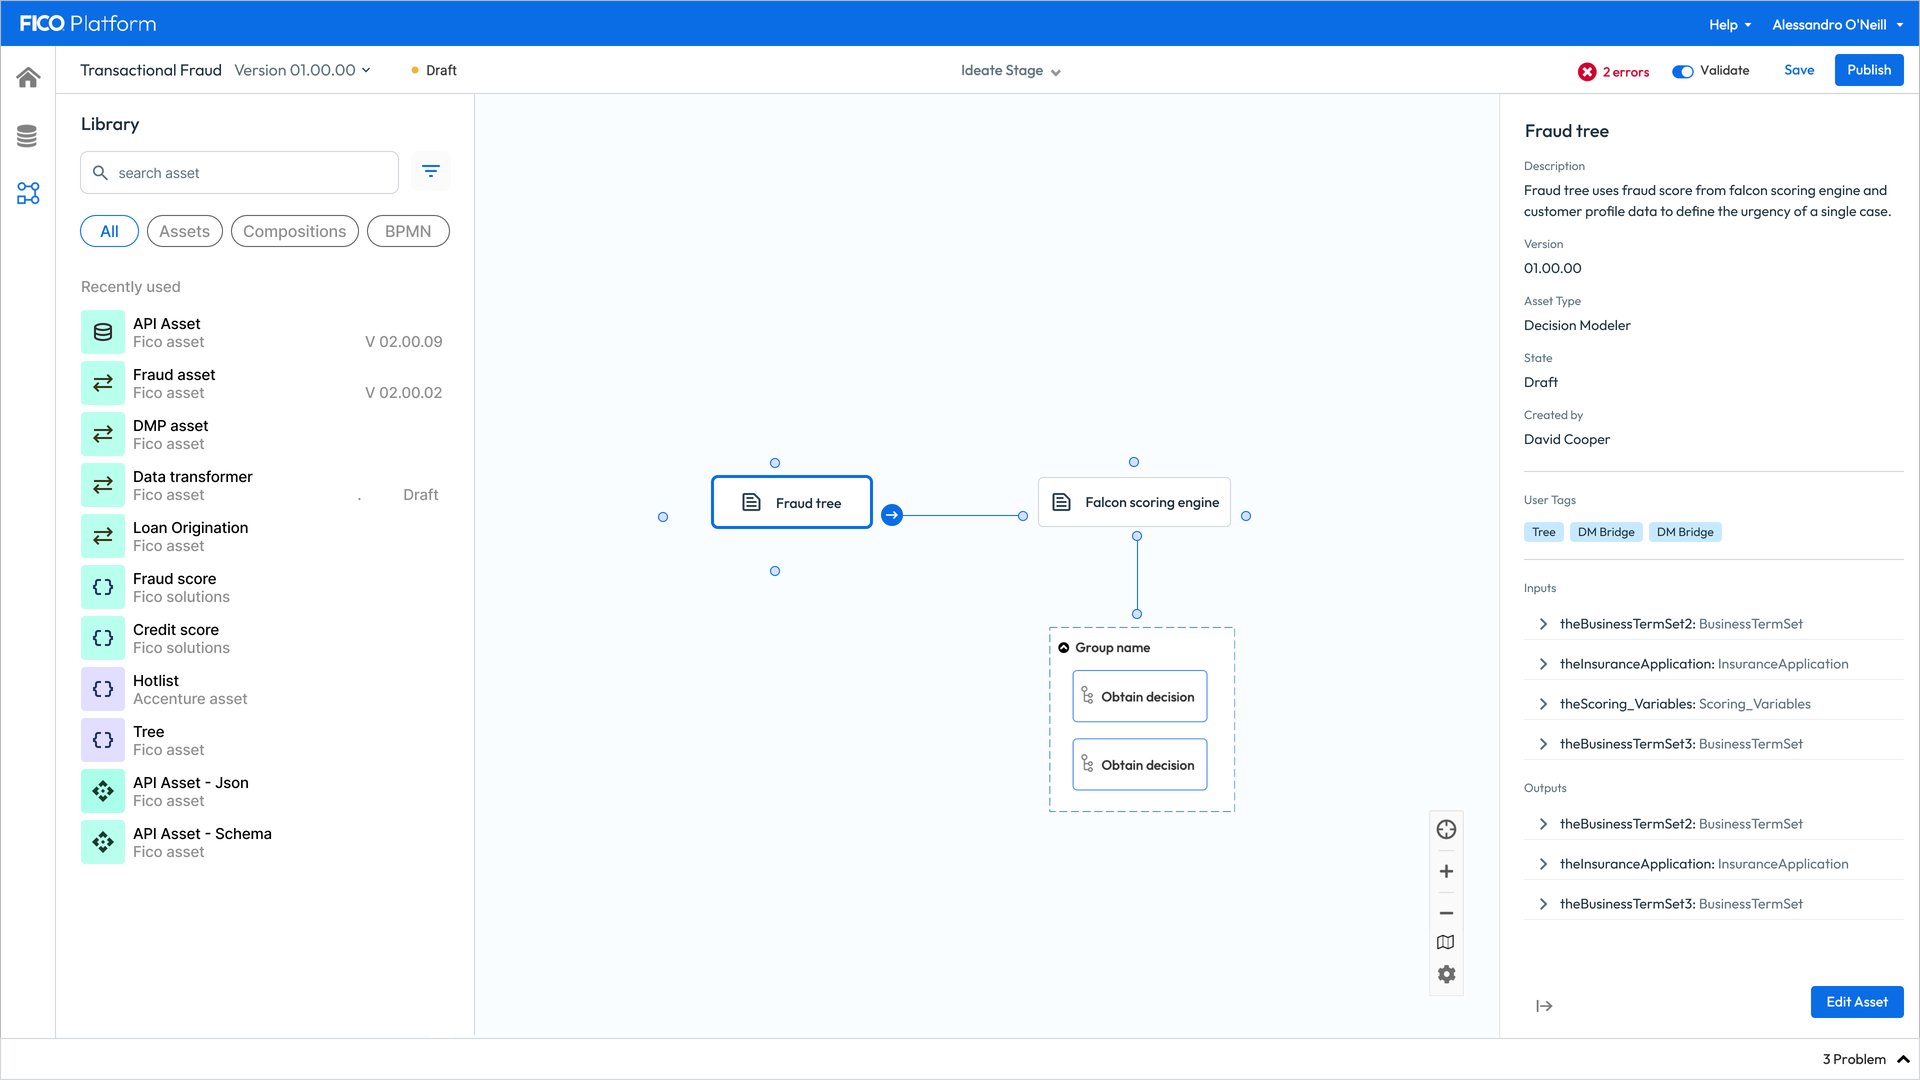1920x1080 pixels.
Task: Click the Edit Asset button
Action: pos(1857,1002)
